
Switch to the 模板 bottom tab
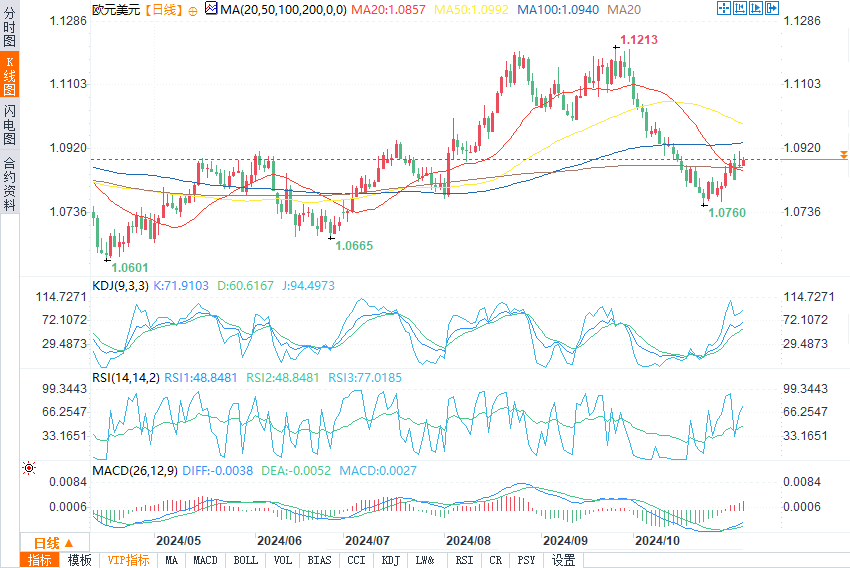pyautogui.click(x=79, y=560)
